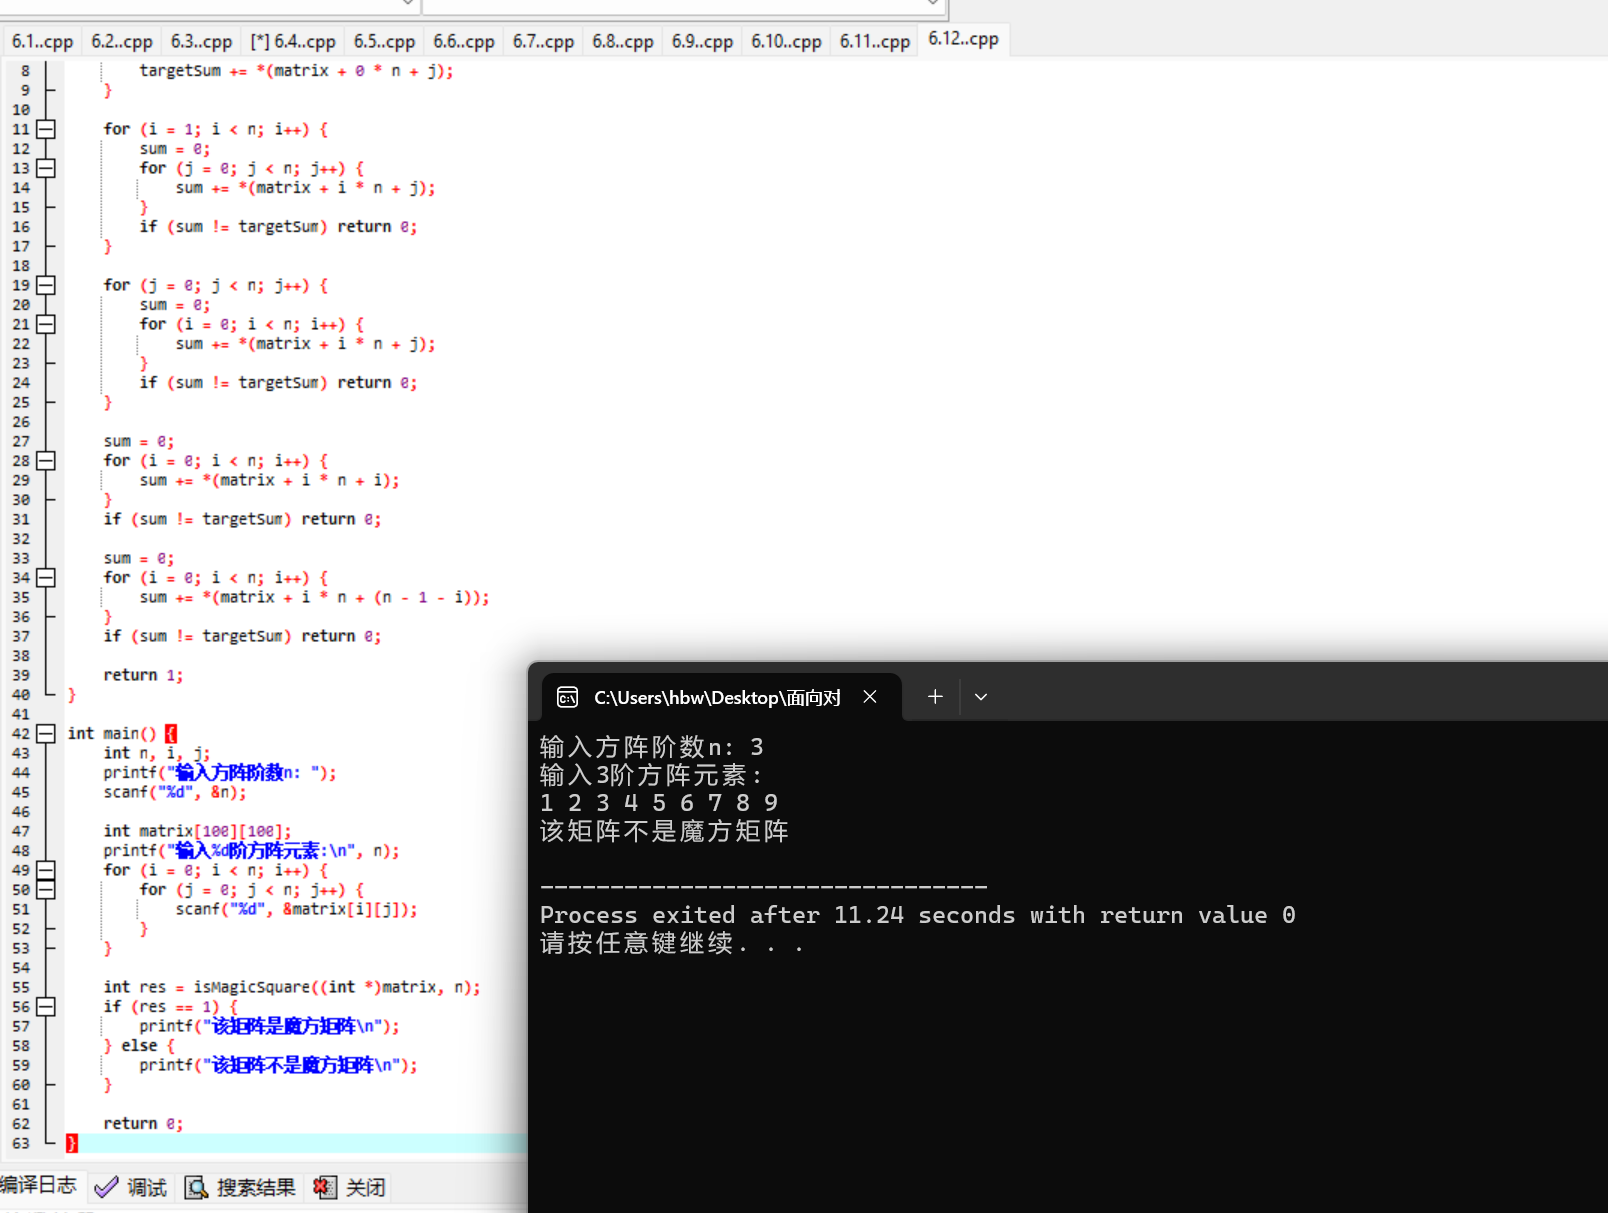Collapse the diagonal loop fold at line 28

point(46,461)
